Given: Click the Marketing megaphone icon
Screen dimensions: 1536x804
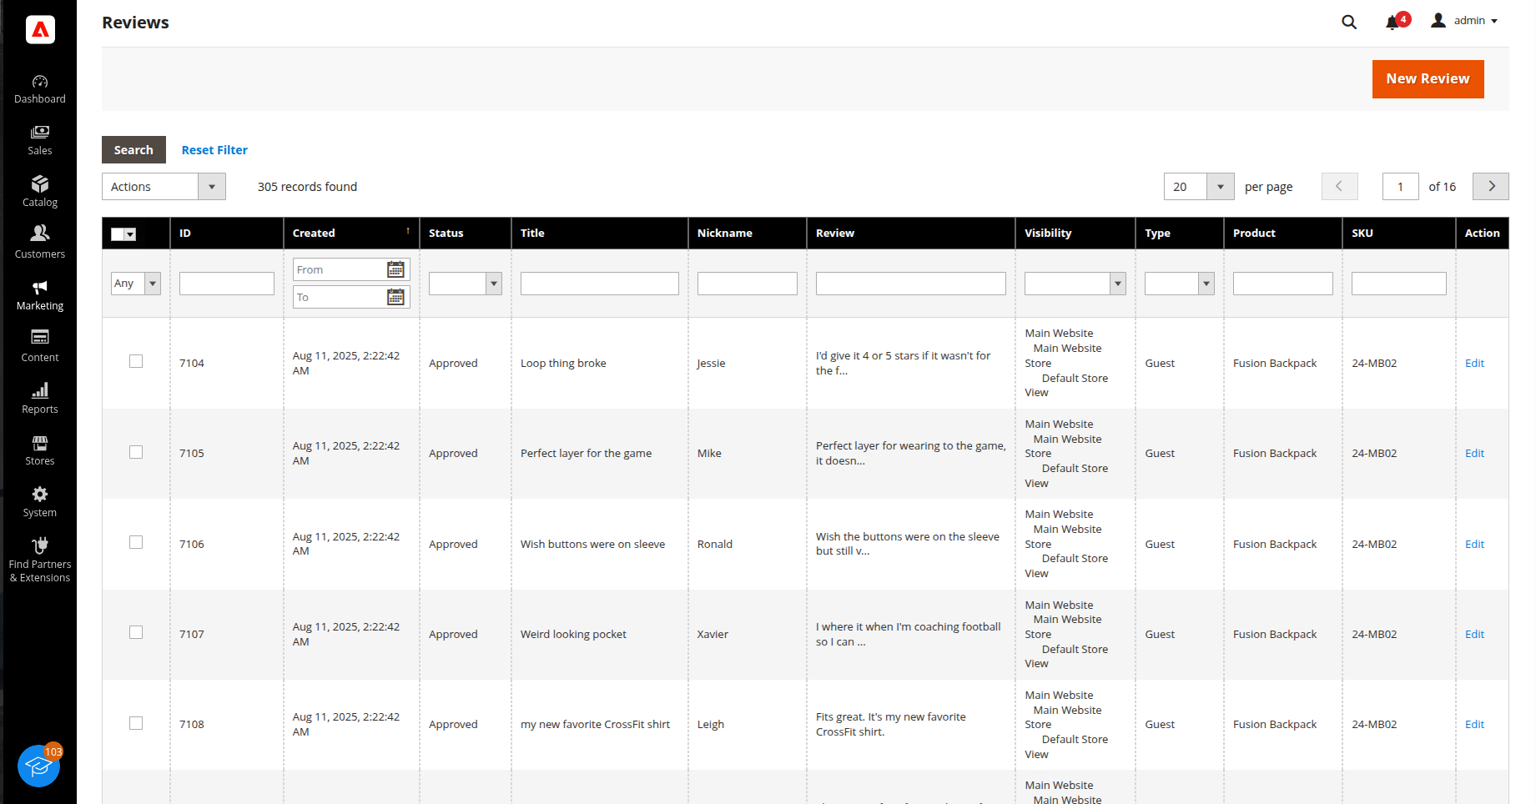Looking at the screenshot, I should (x=40, y=287).
